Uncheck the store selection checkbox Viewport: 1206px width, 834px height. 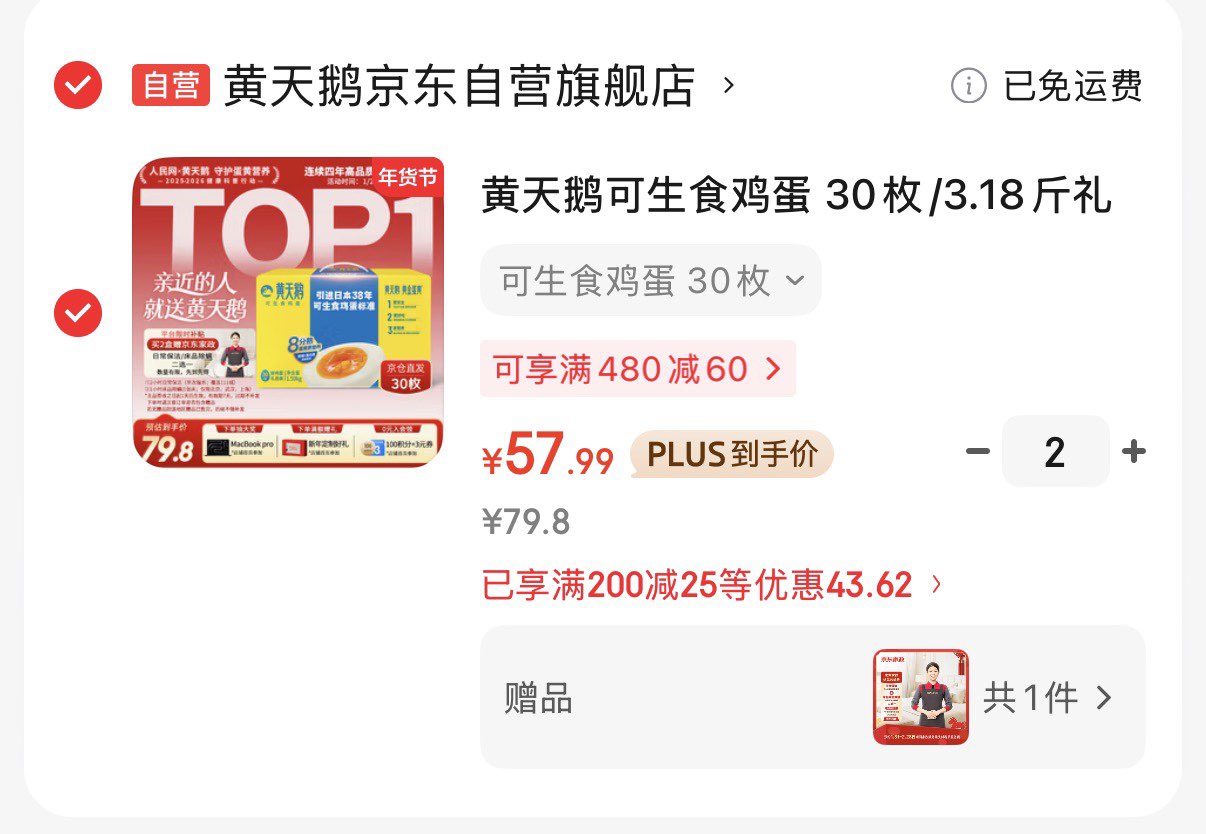pos(77,85)
